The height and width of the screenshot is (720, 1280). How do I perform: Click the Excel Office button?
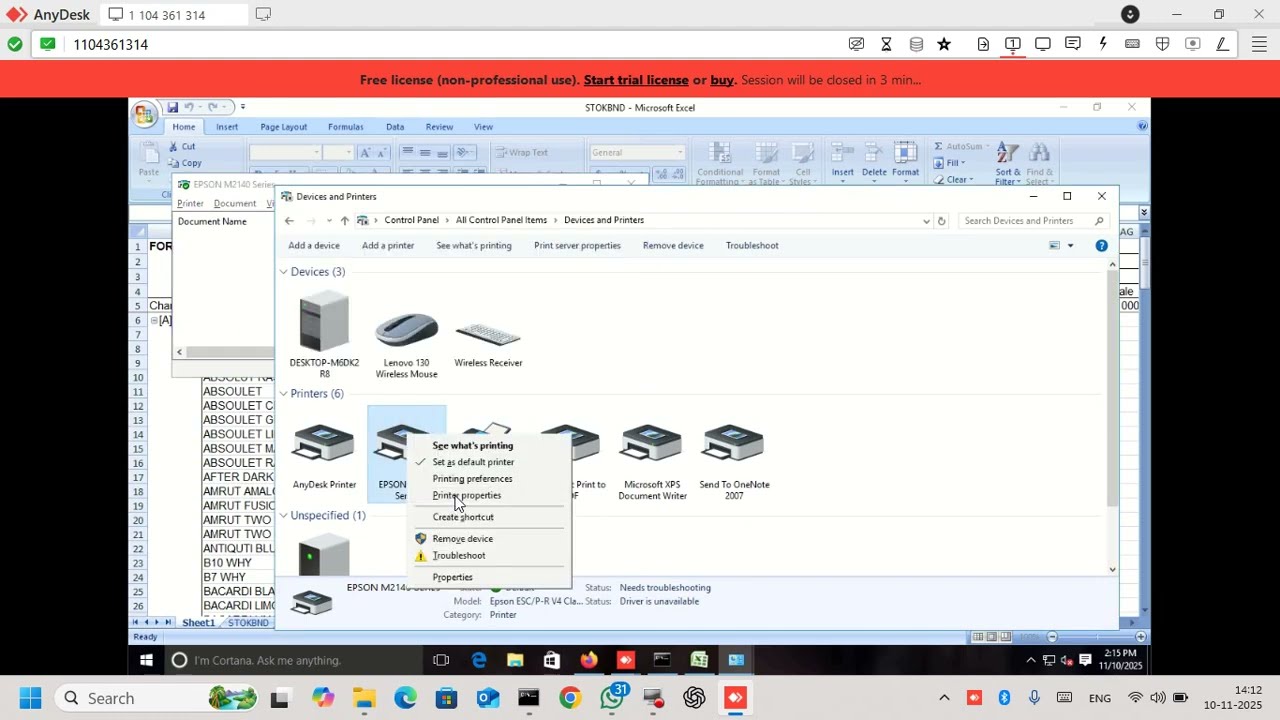[144, 113]
